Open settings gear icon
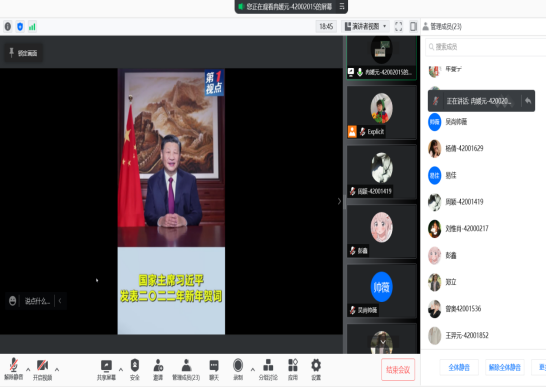The height and width of the screenshot is (388, 547). coord(316,370)
